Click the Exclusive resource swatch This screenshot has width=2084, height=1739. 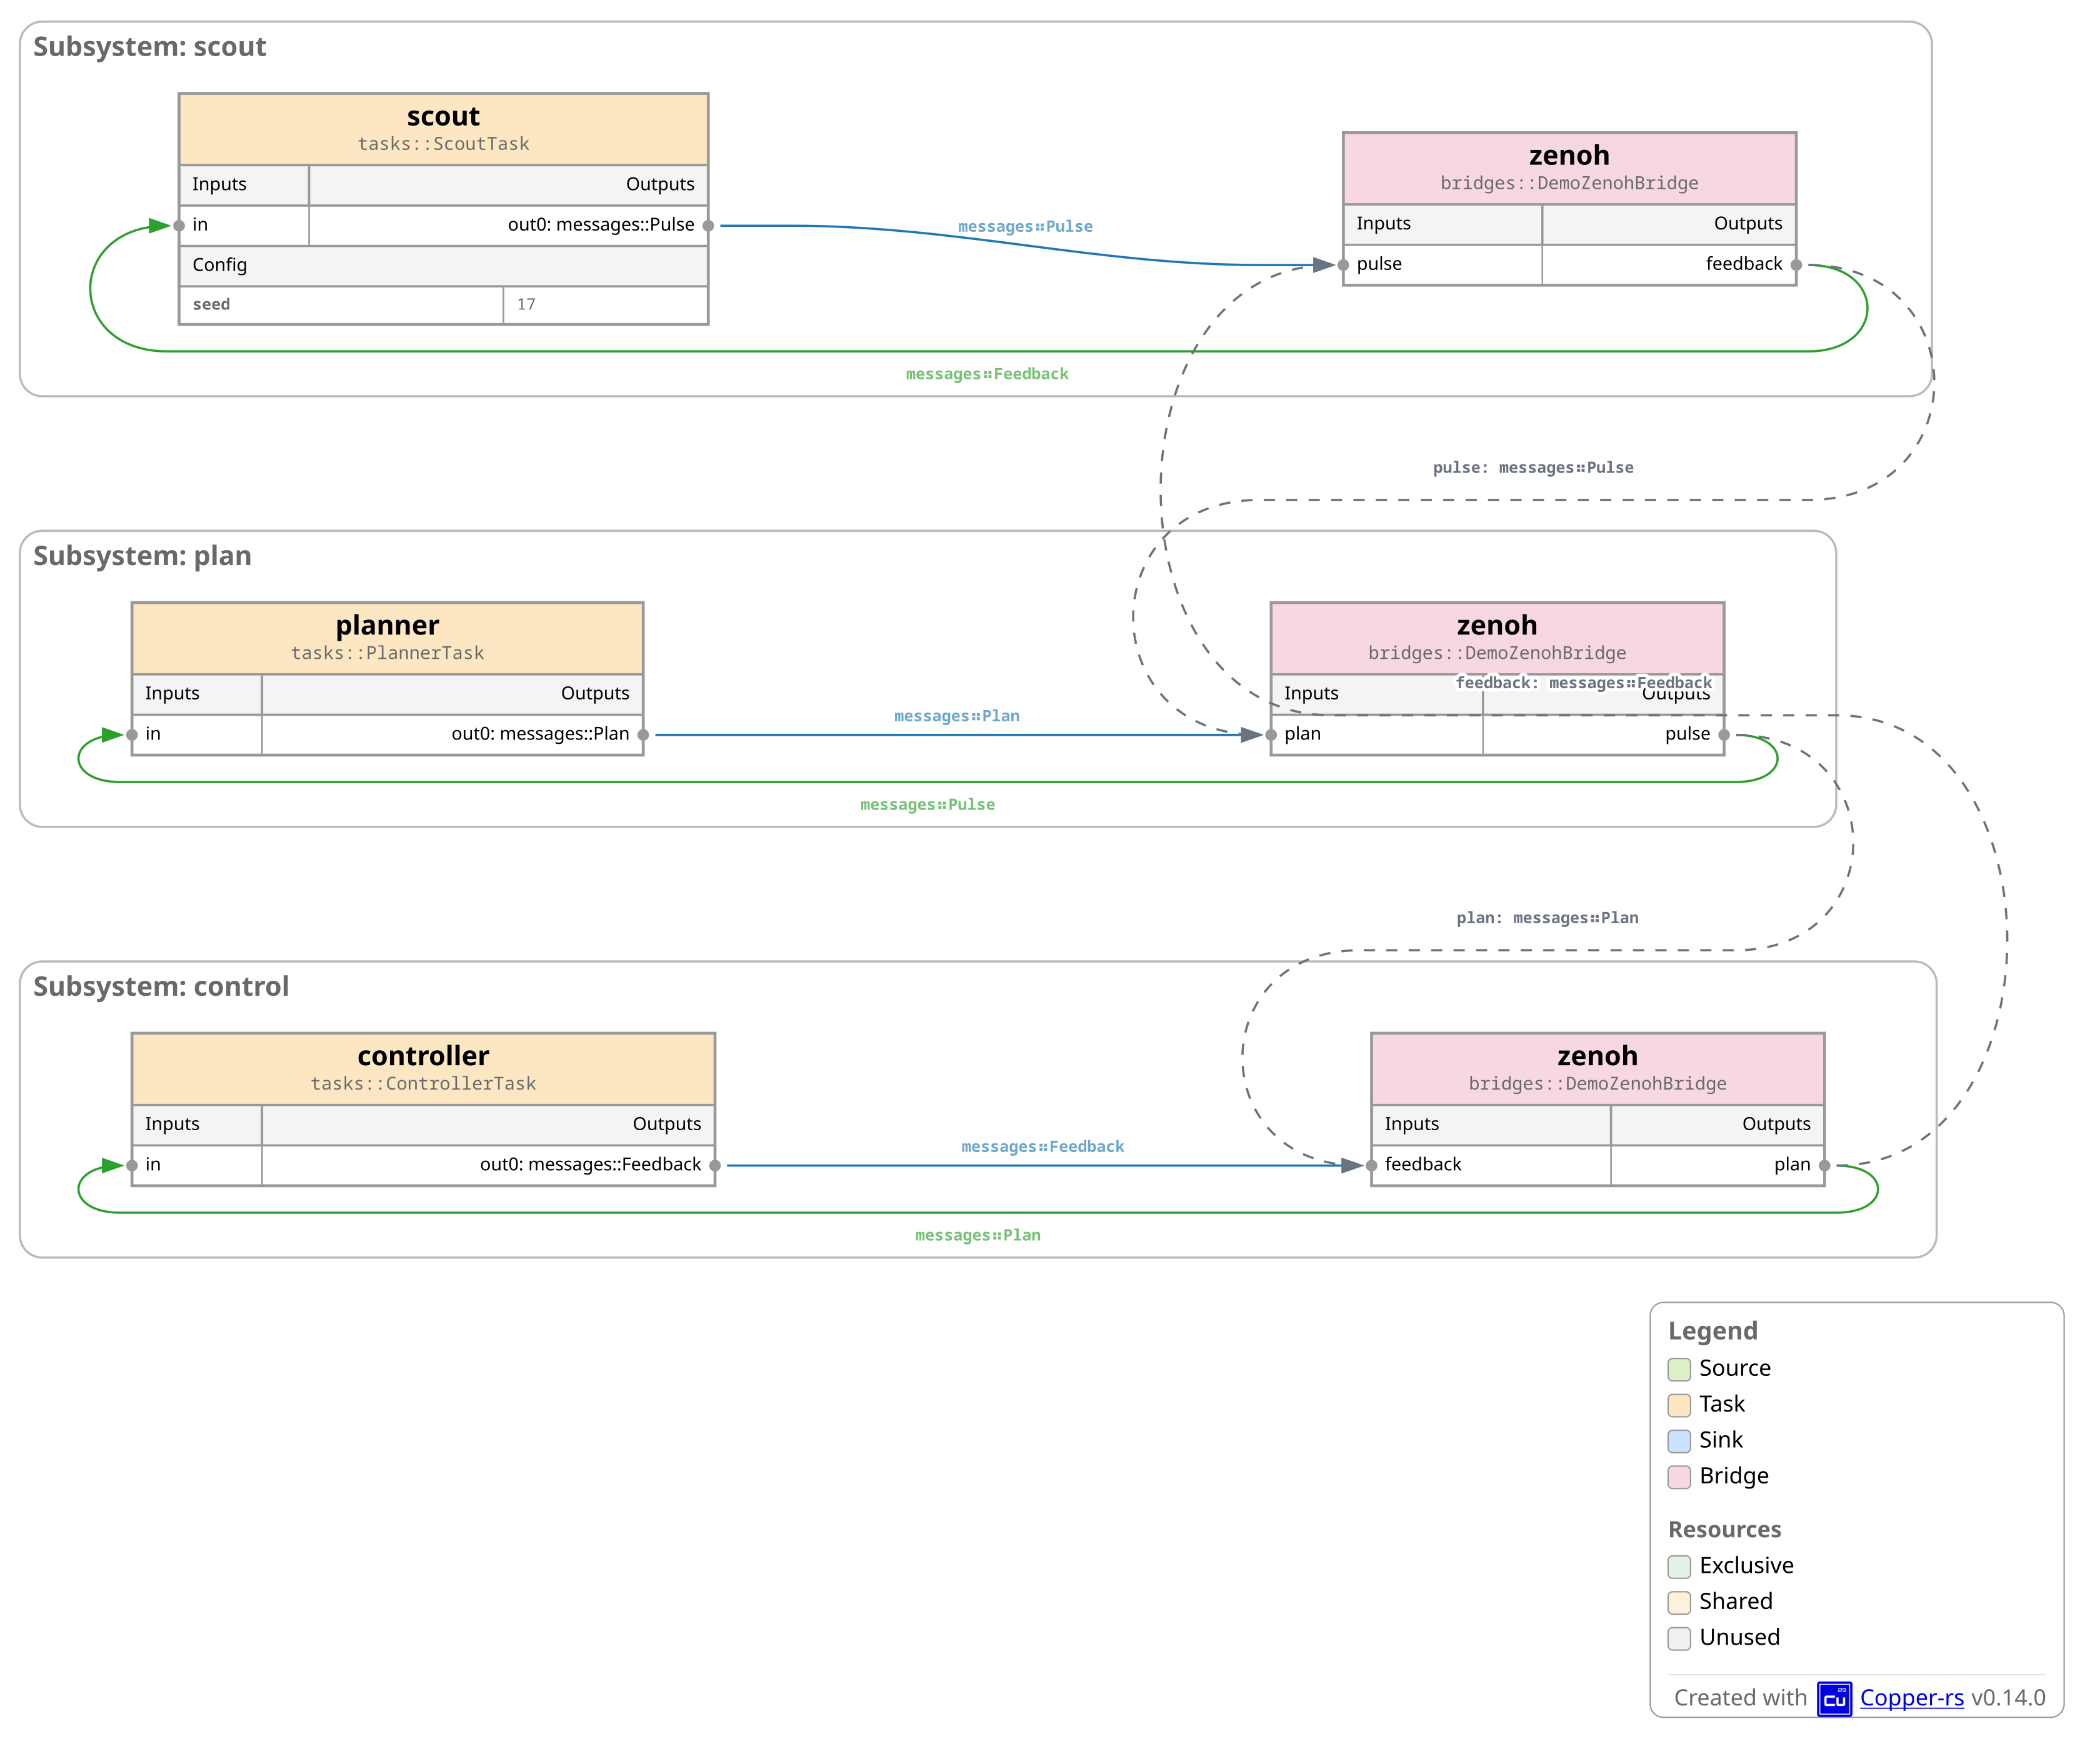(x=1679, y=1566)
